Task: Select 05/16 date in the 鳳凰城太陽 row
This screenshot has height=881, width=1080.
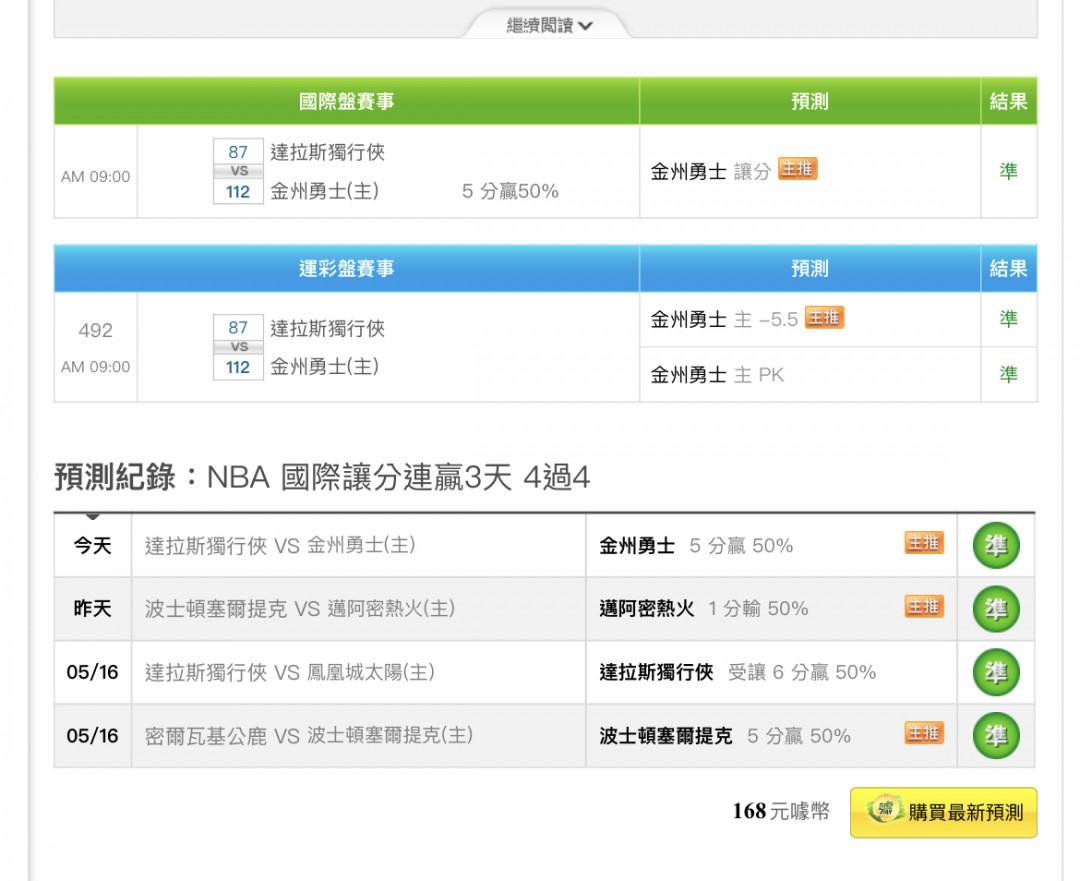Action: tap(92, 672)
